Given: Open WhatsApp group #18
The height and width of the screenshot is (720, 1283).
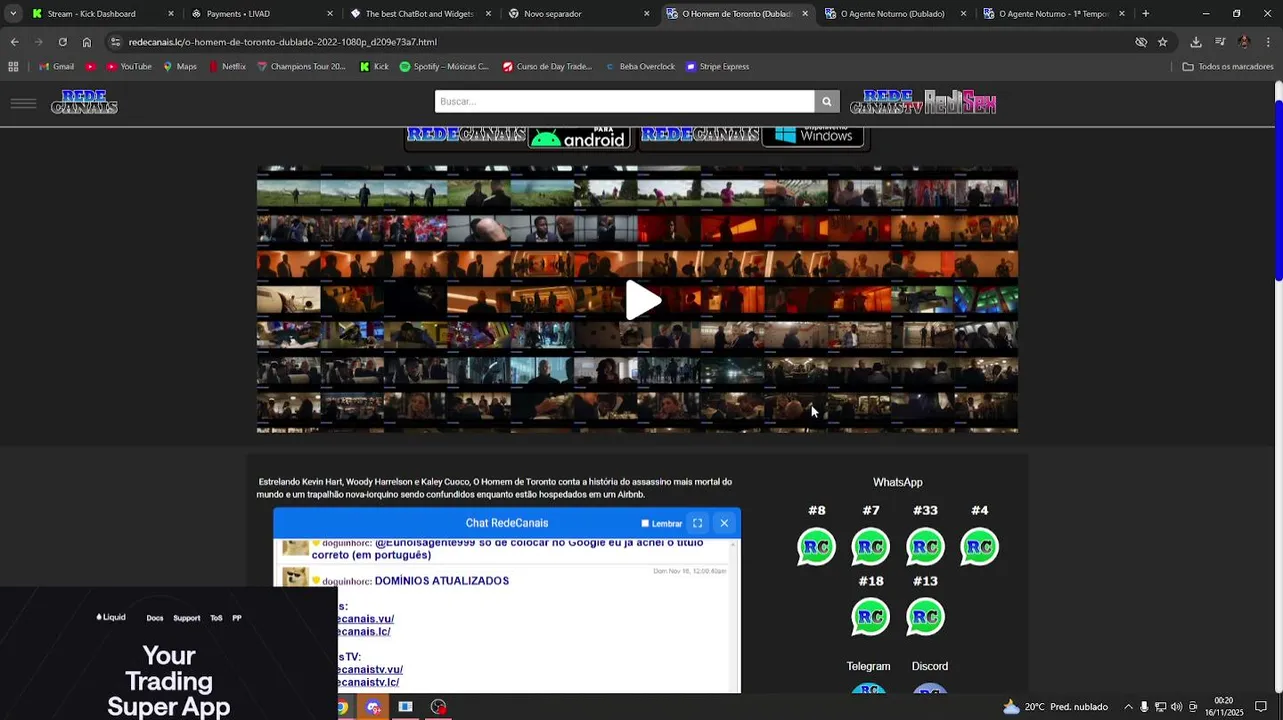Looking at the screenshot, I should point(871,617).
